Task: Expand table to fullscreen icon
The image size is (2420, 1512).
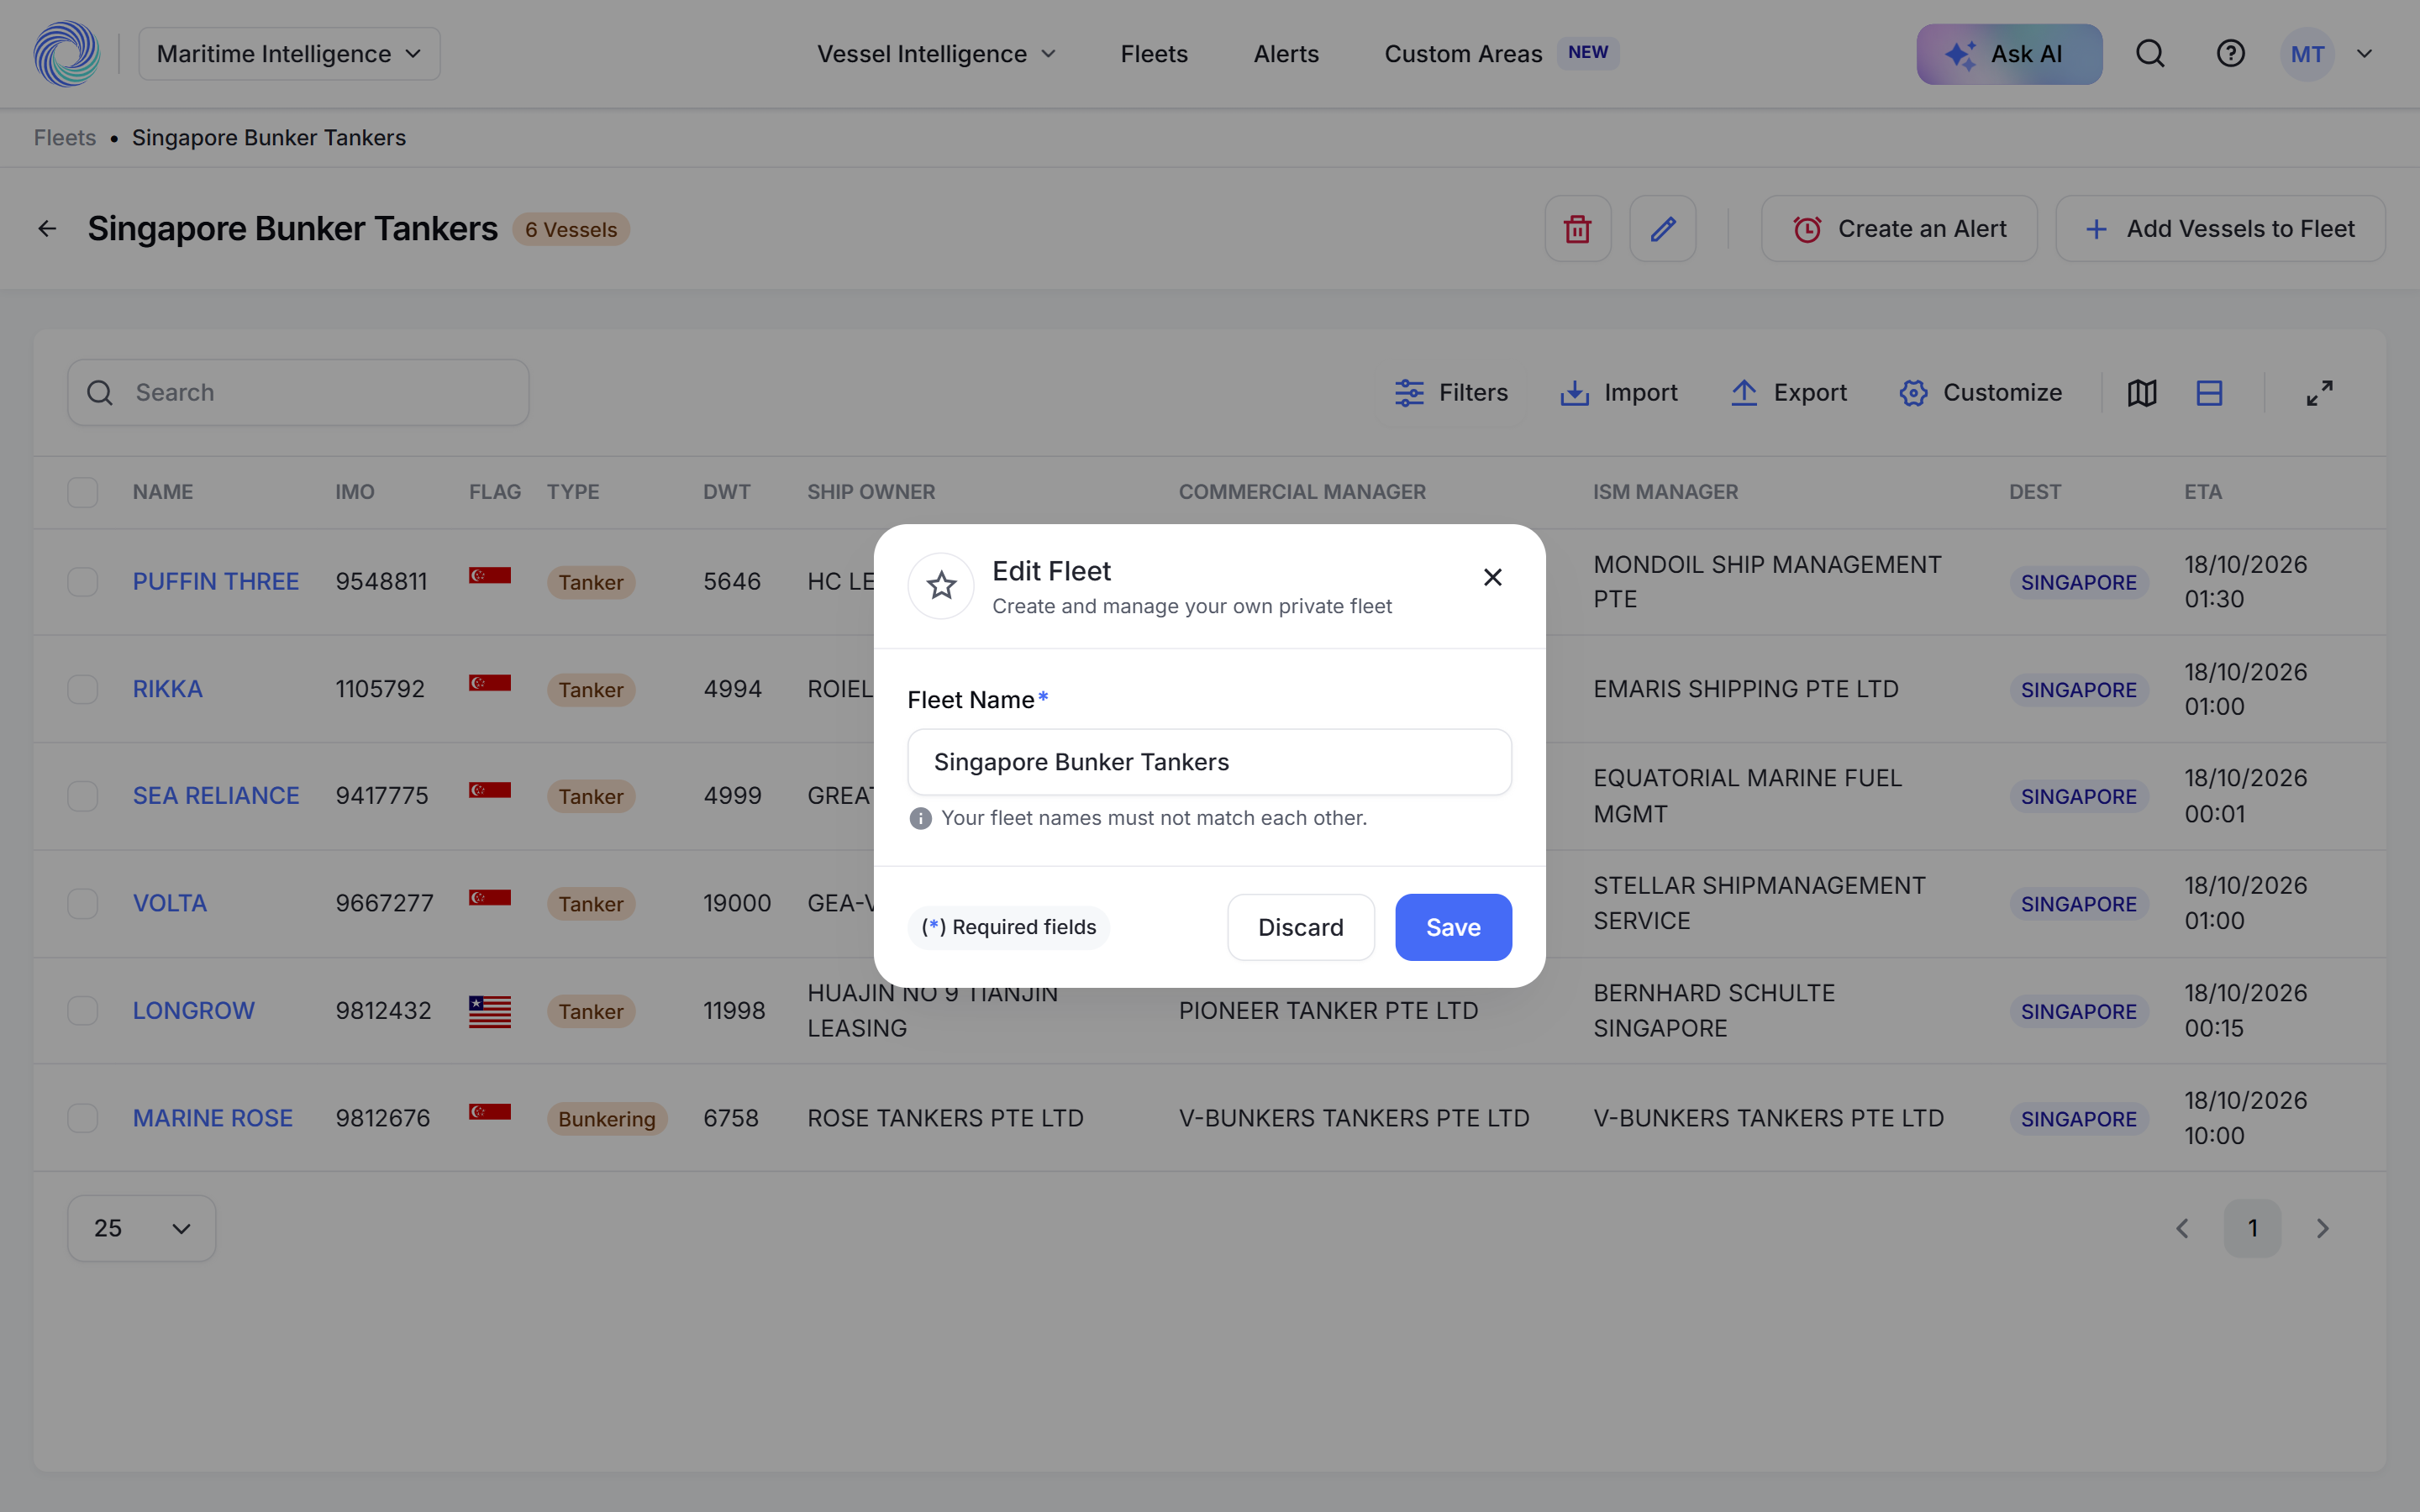Action: click(x=2319, y=393)
